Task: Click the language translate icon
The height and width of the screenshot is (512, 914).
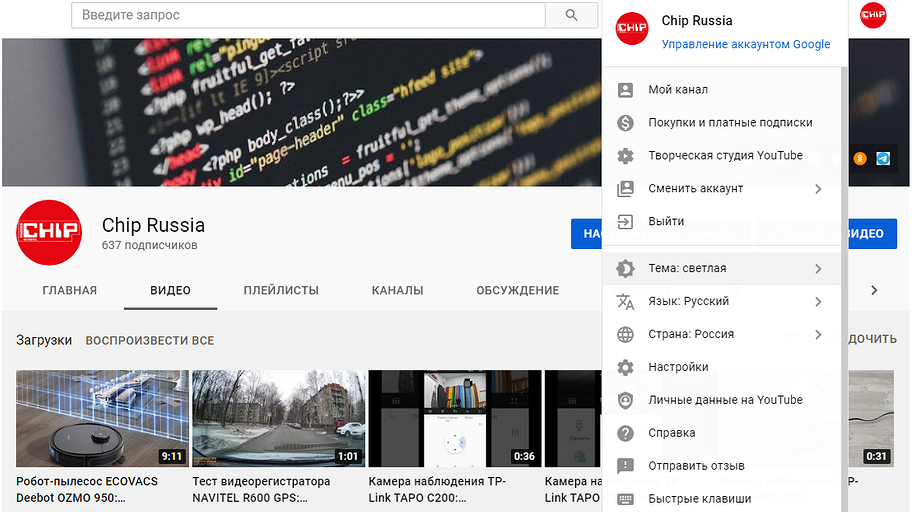Action: [626, 302]
